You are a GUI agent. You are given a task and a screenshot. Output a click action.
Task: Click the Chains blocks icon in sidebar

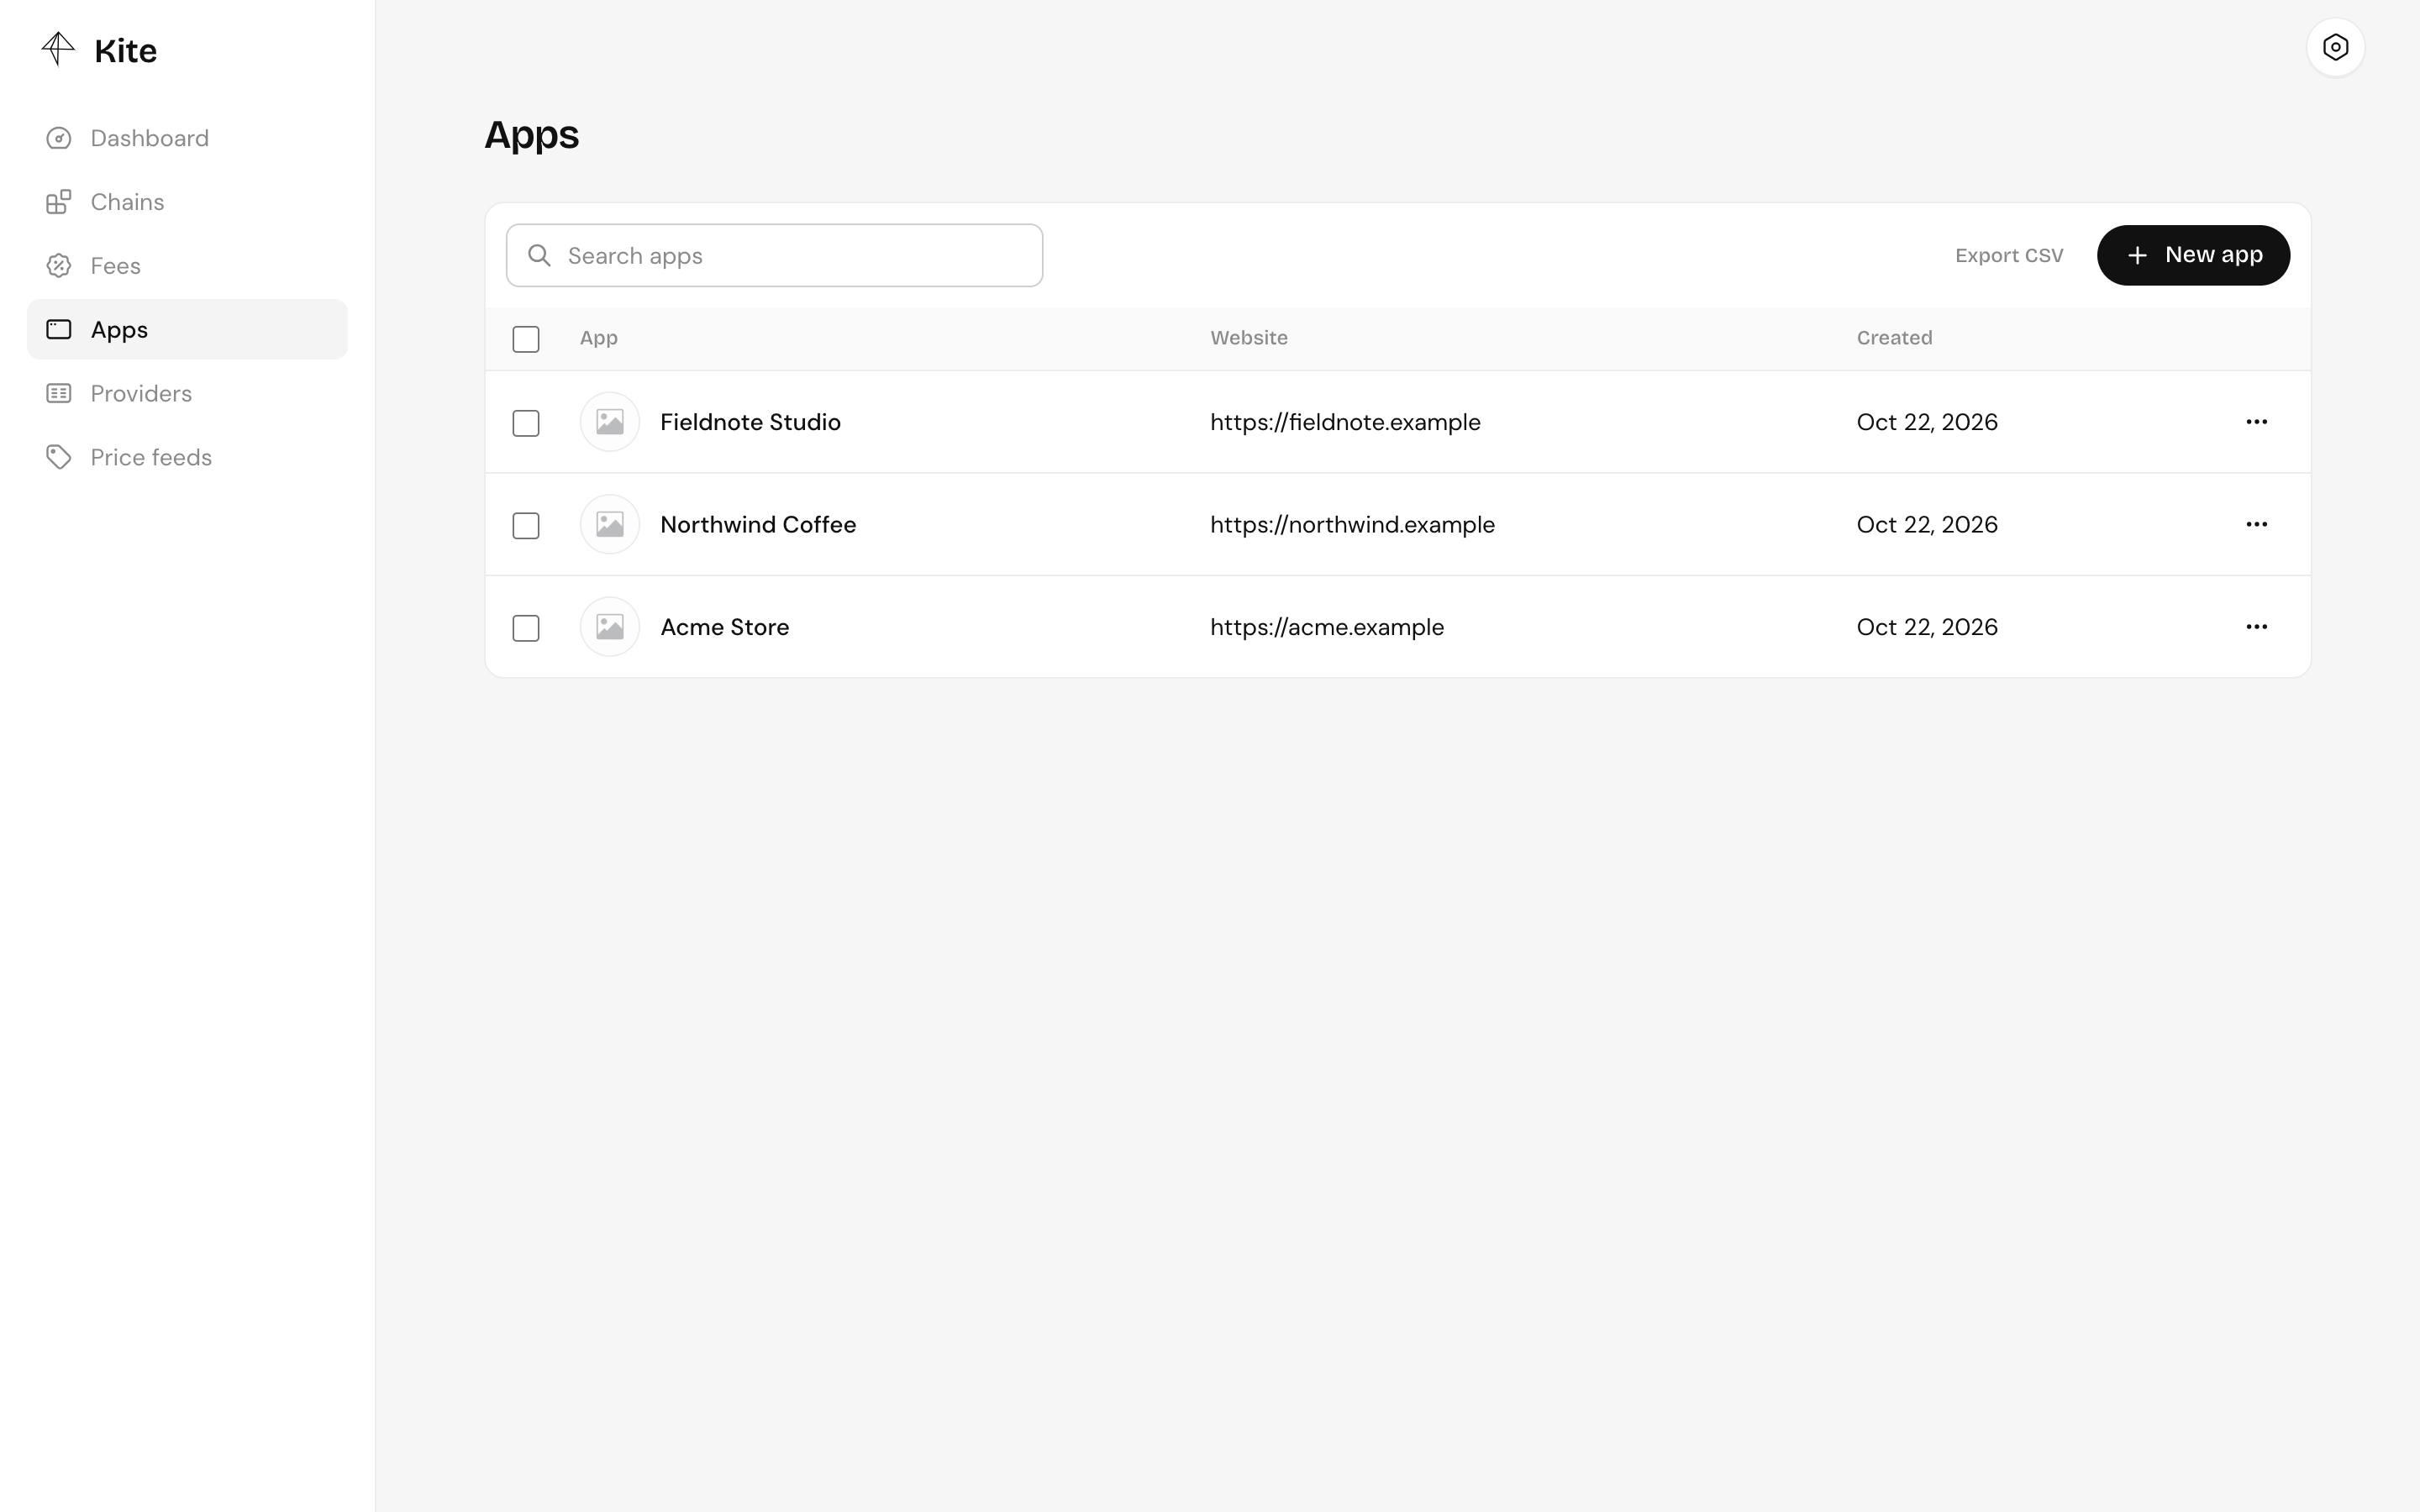59,202
